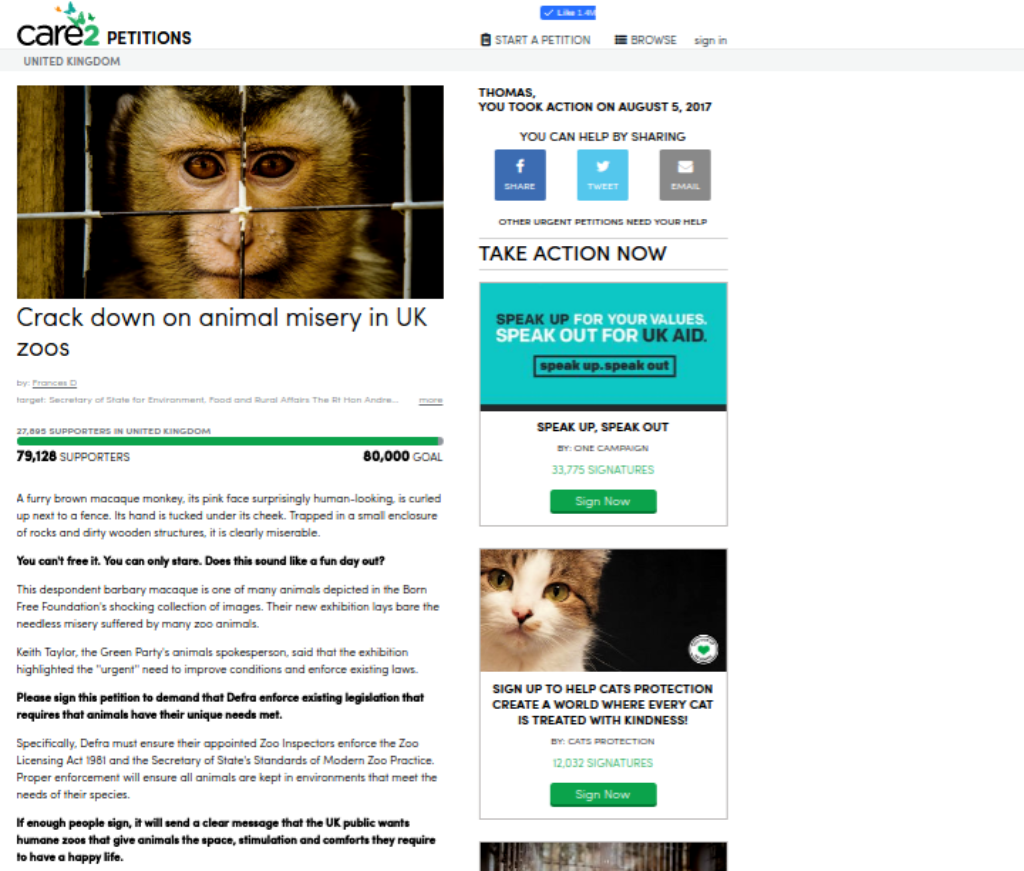Click the Twitter Tweet icon button
This screenshot has width=1024, height=871.
click(x=602, y=175)
